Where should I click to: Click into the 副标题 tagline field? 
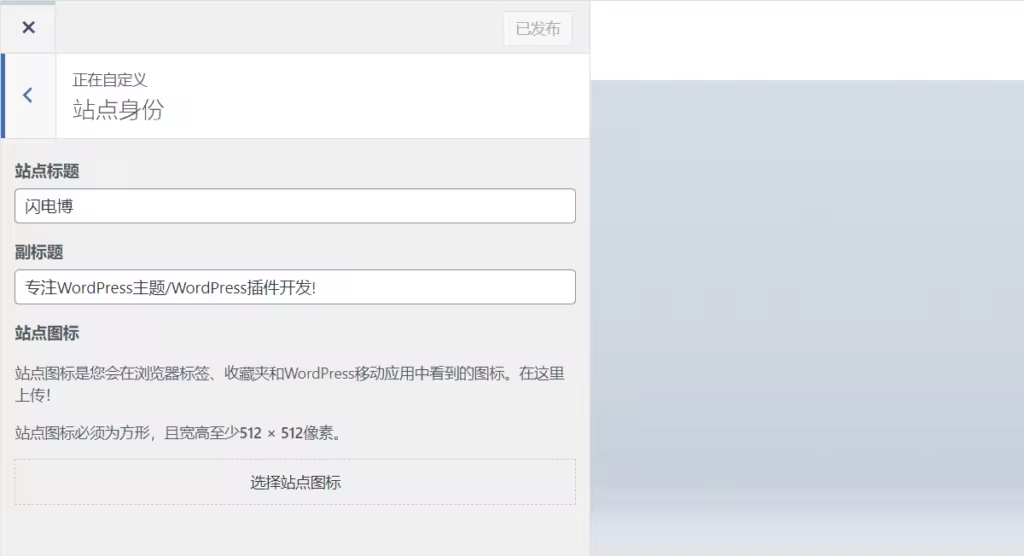[x=295, y=287]
